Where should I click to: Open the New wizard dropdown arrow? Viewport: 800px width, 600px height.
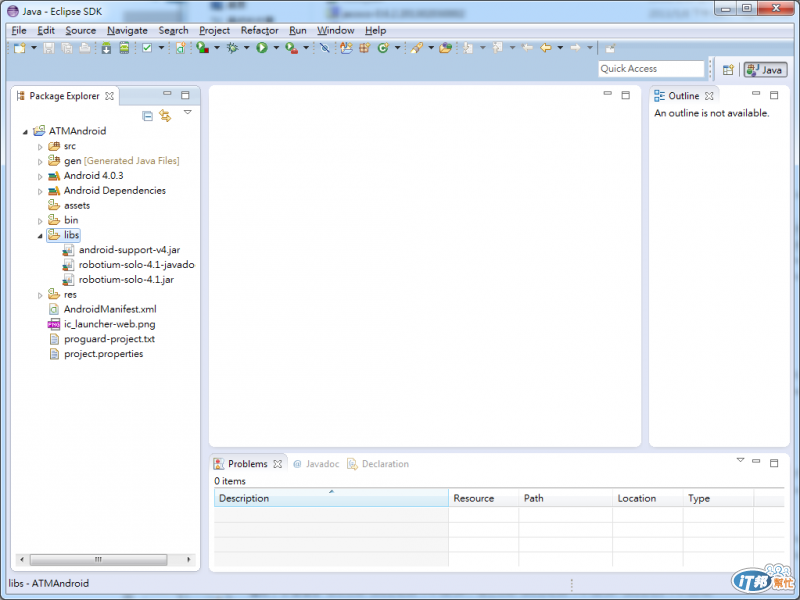[34, 48]
